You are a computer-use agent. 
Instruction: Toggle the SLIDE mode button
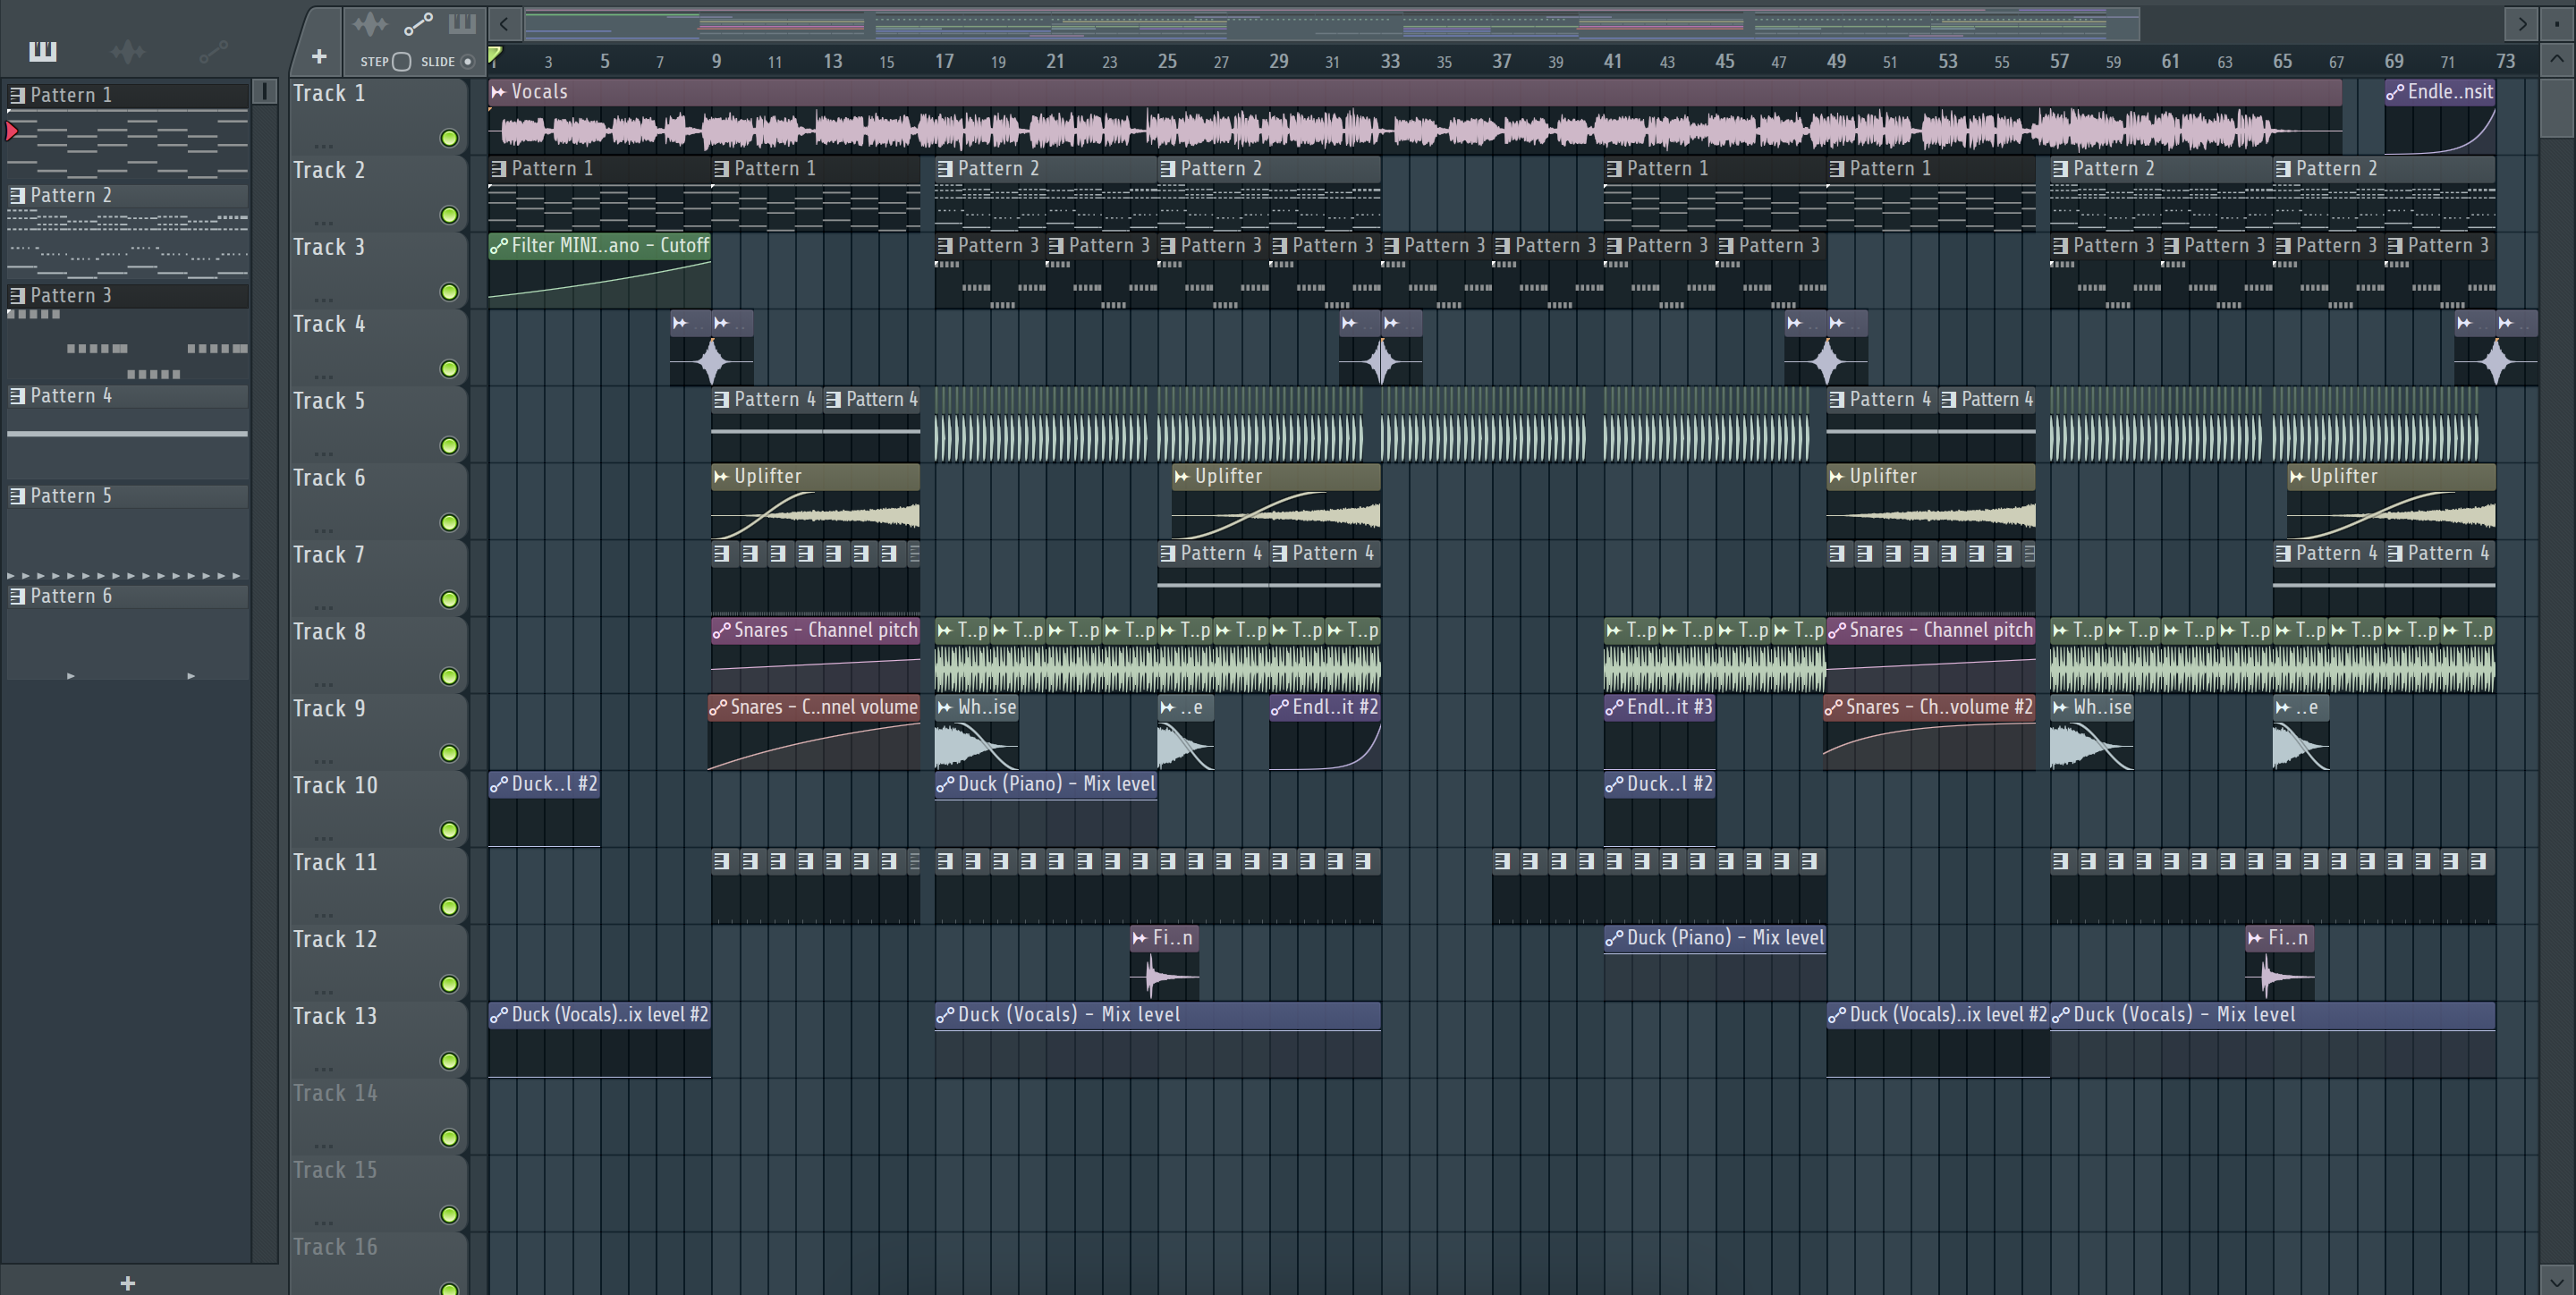pos(467,62)
